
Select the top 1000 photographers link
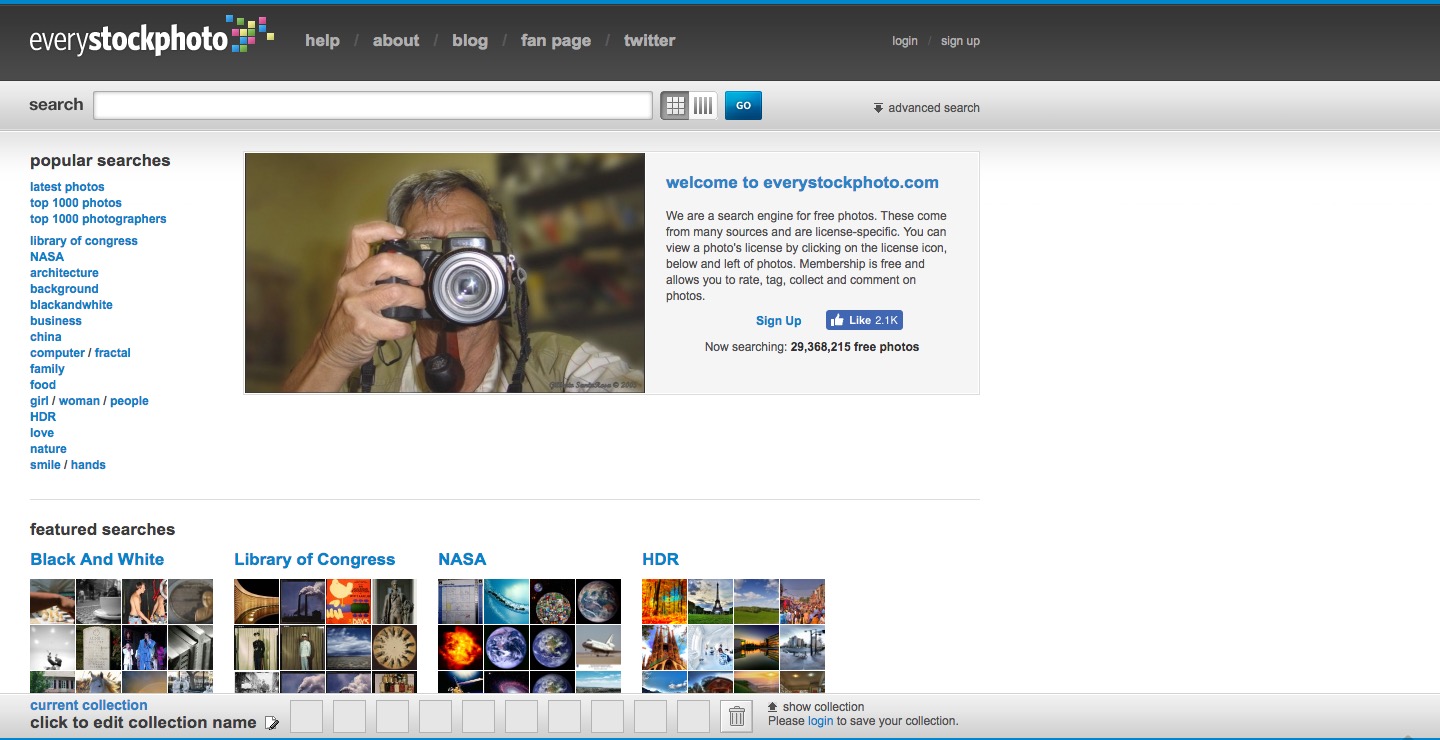pos(98,219)
